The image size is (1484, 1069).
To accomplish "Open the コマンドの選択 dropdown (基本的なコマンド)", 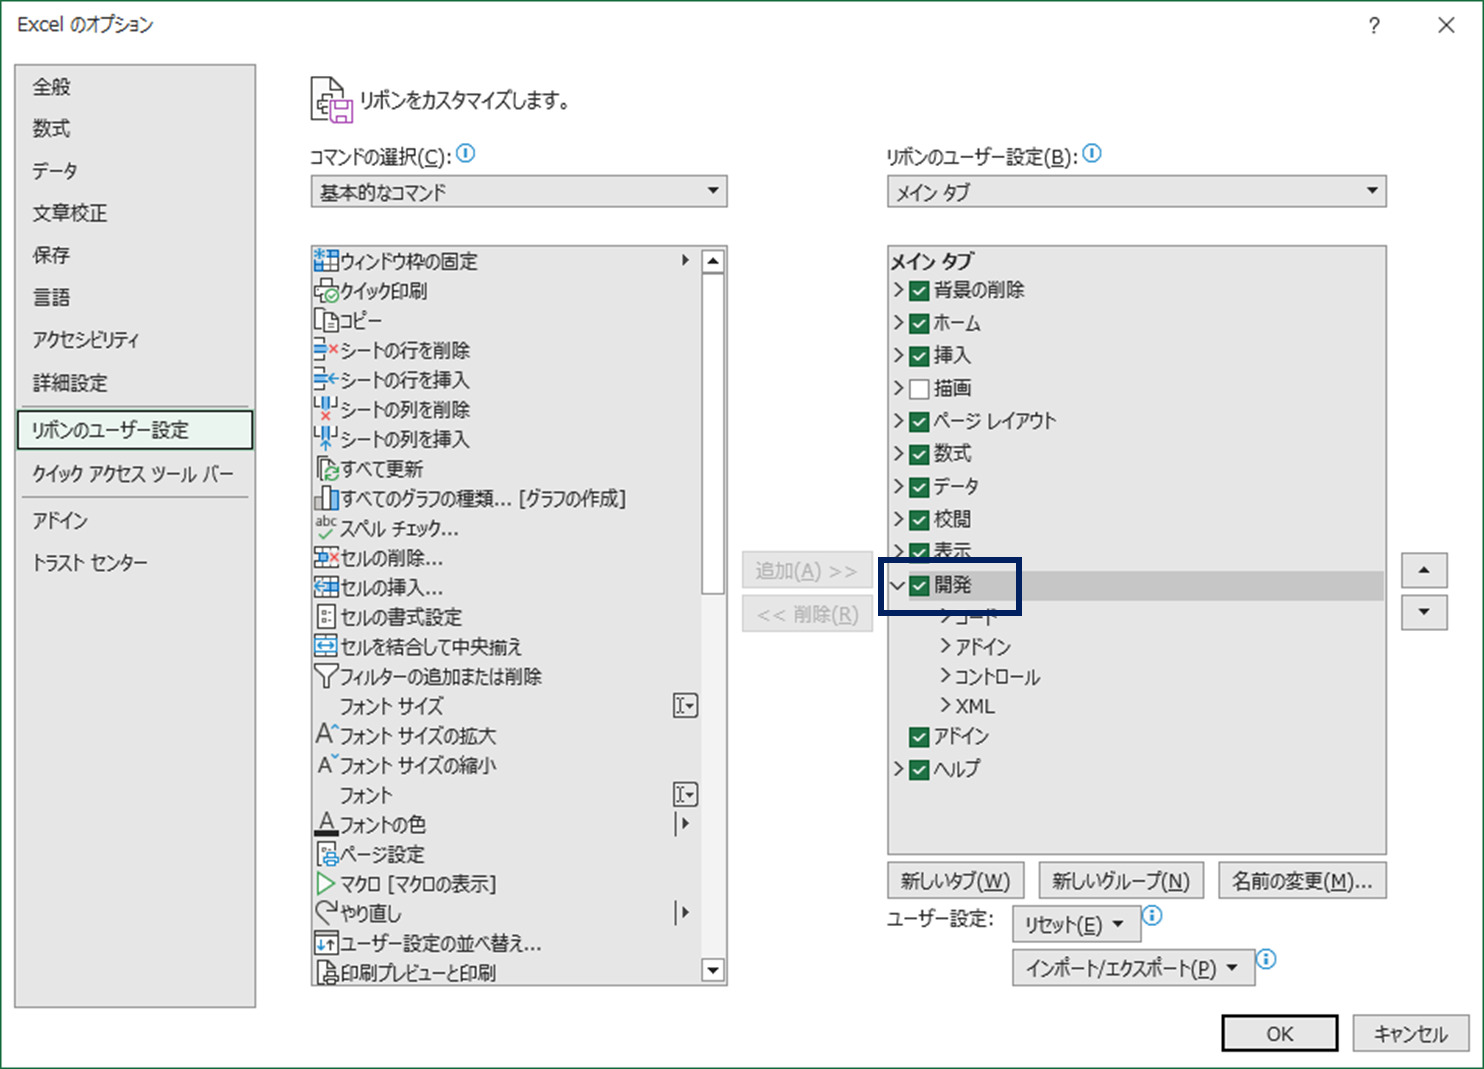I will [518, 192].
